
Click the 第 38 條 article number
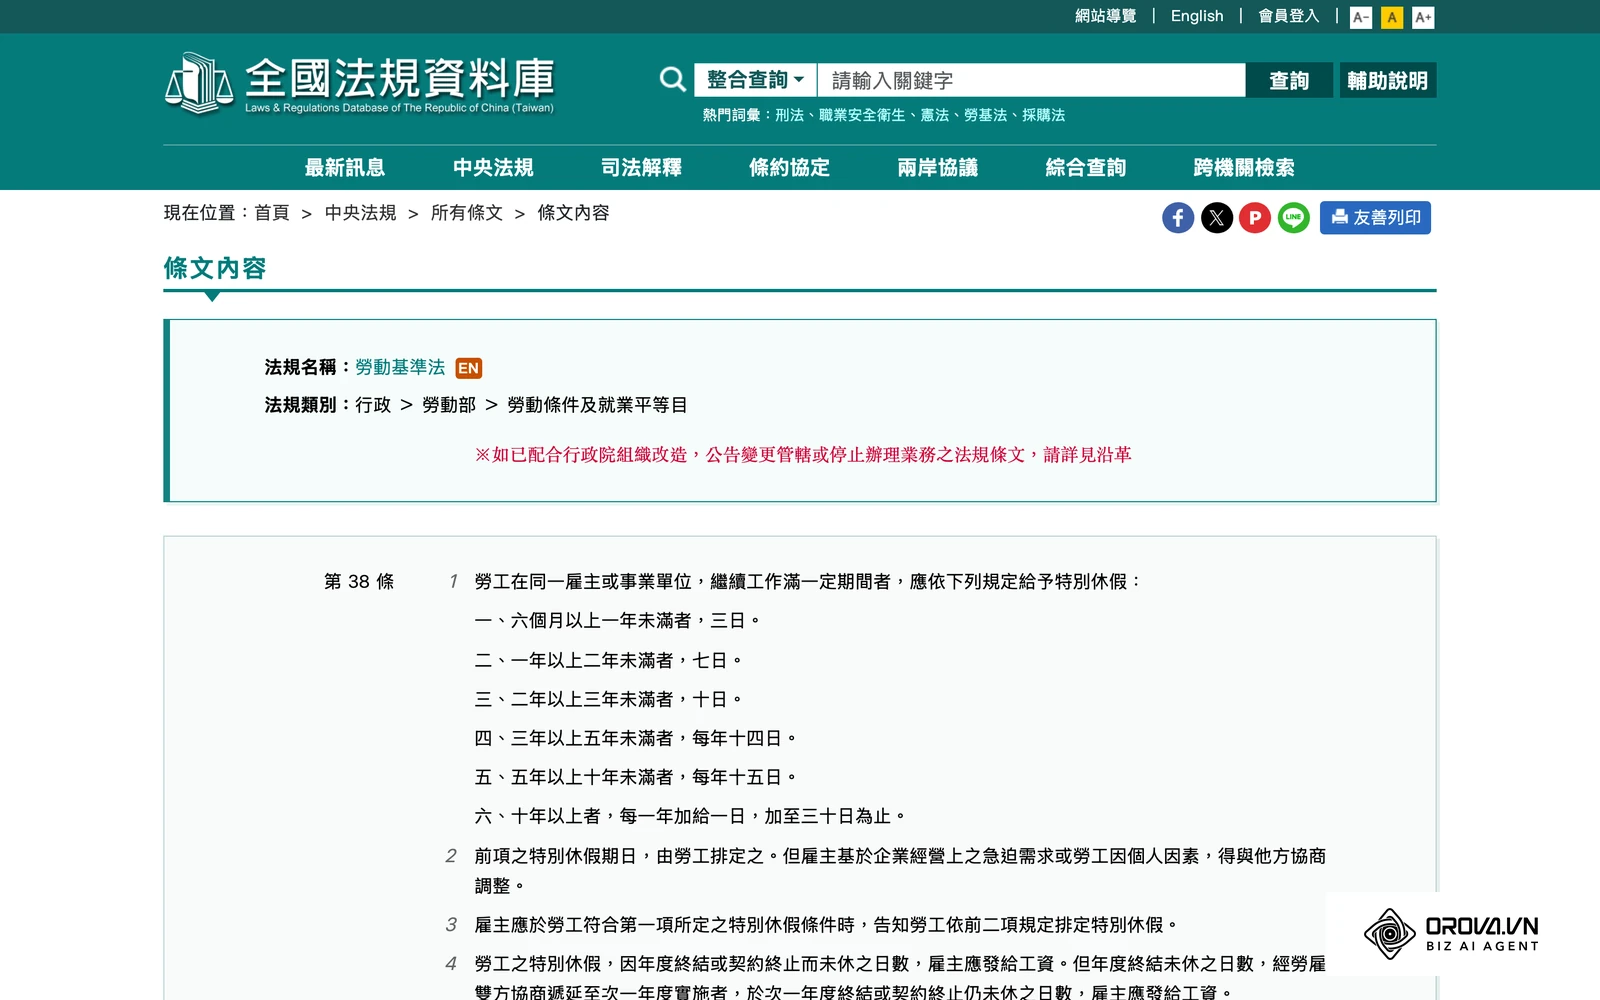point(359,582)
